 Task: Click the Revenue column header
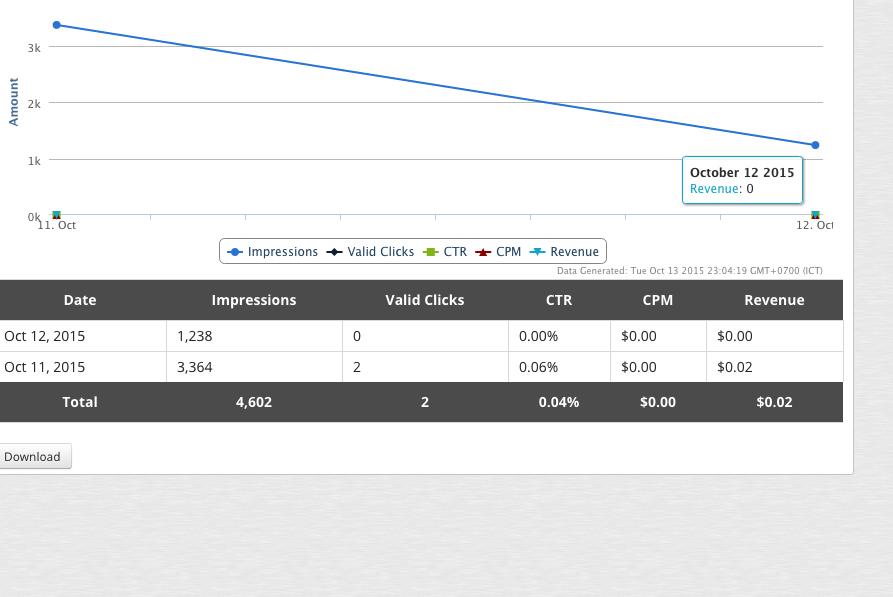point(774,300)
